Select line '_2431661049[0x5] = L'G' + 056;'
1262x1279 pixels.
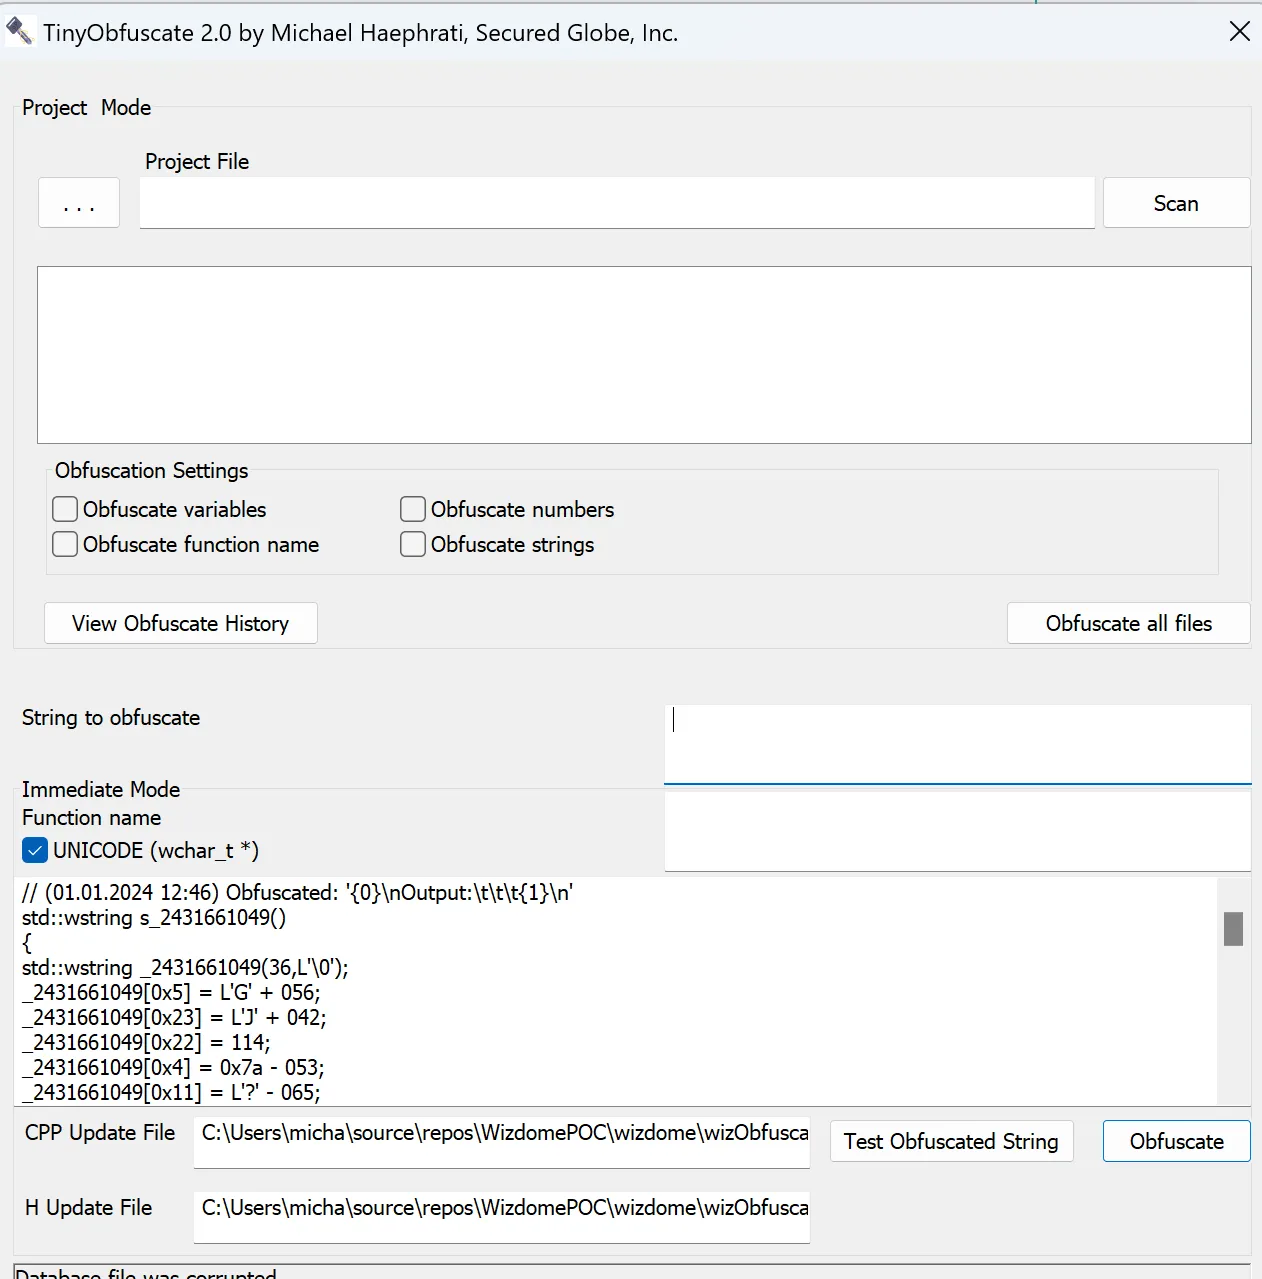[x=171, y=992]
